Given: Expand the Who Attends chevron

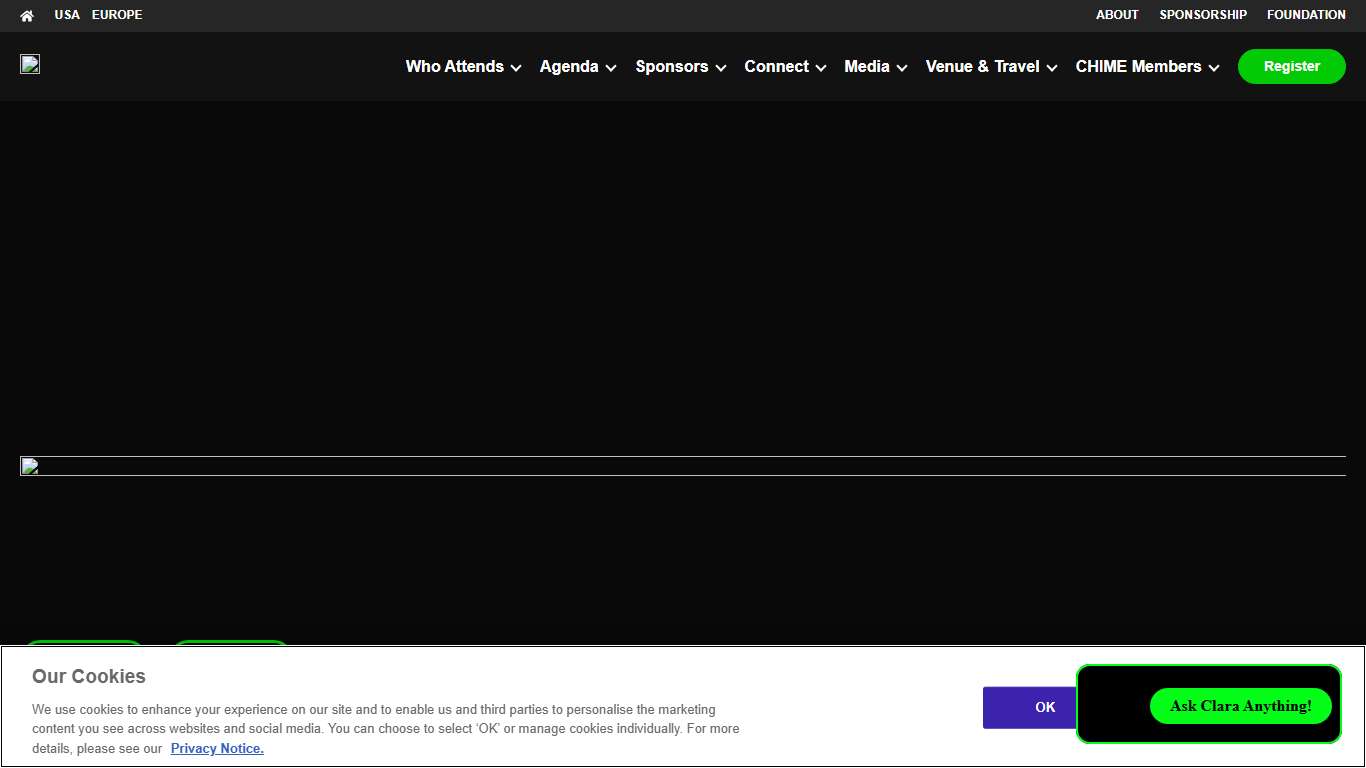Looking at the screenshot, I should 516,68.
